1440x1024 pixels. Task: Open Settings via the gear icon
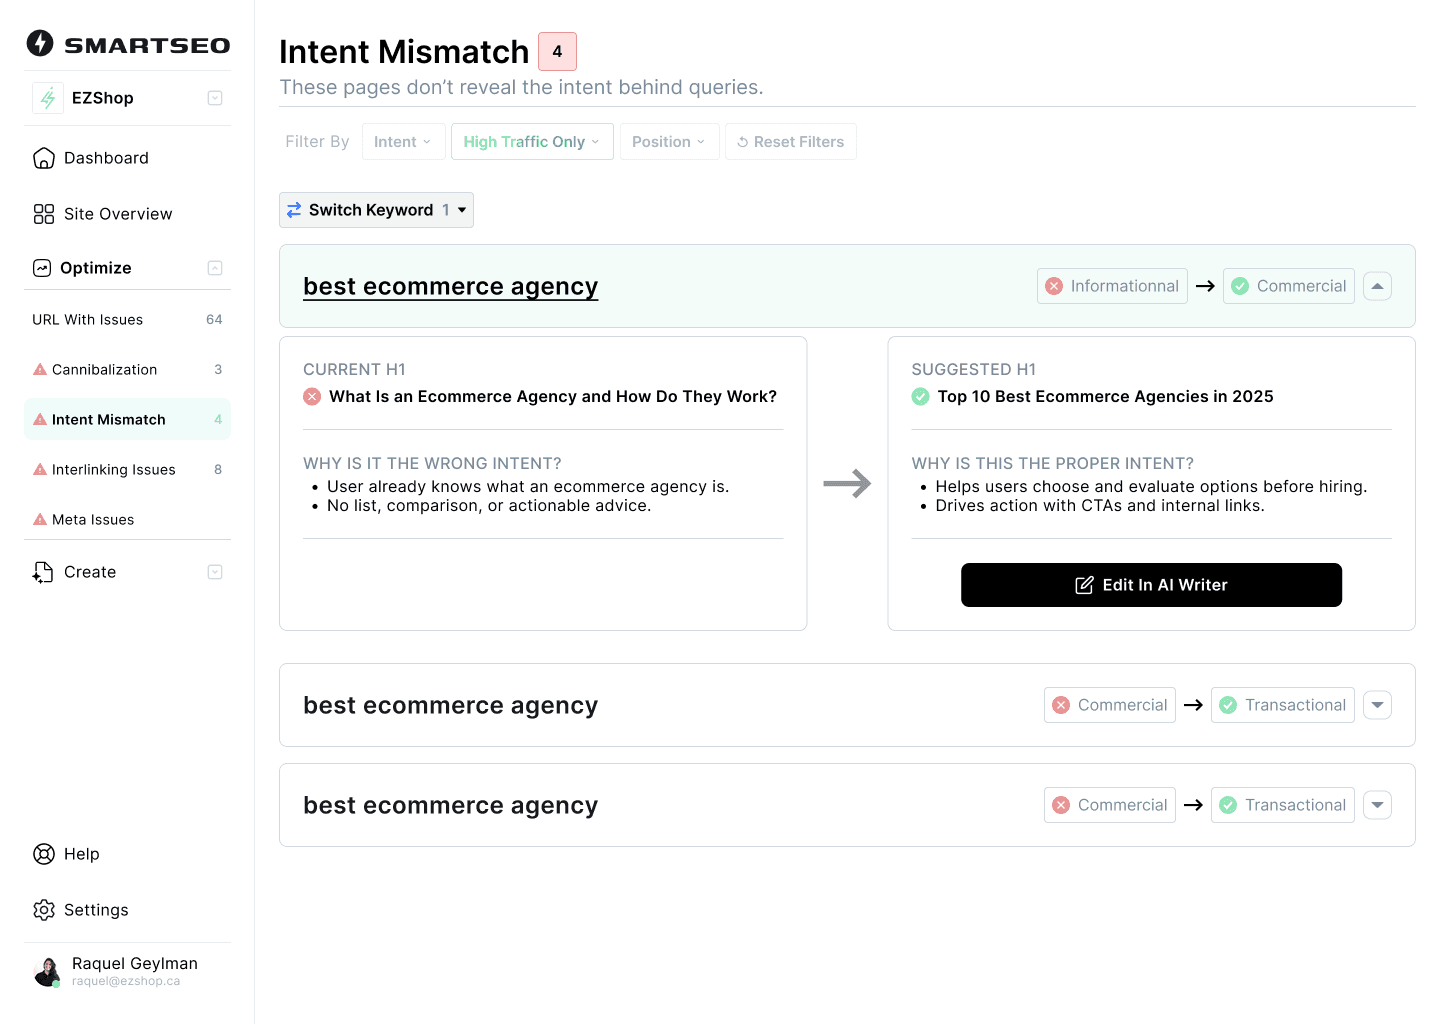(x=44, y=910)
